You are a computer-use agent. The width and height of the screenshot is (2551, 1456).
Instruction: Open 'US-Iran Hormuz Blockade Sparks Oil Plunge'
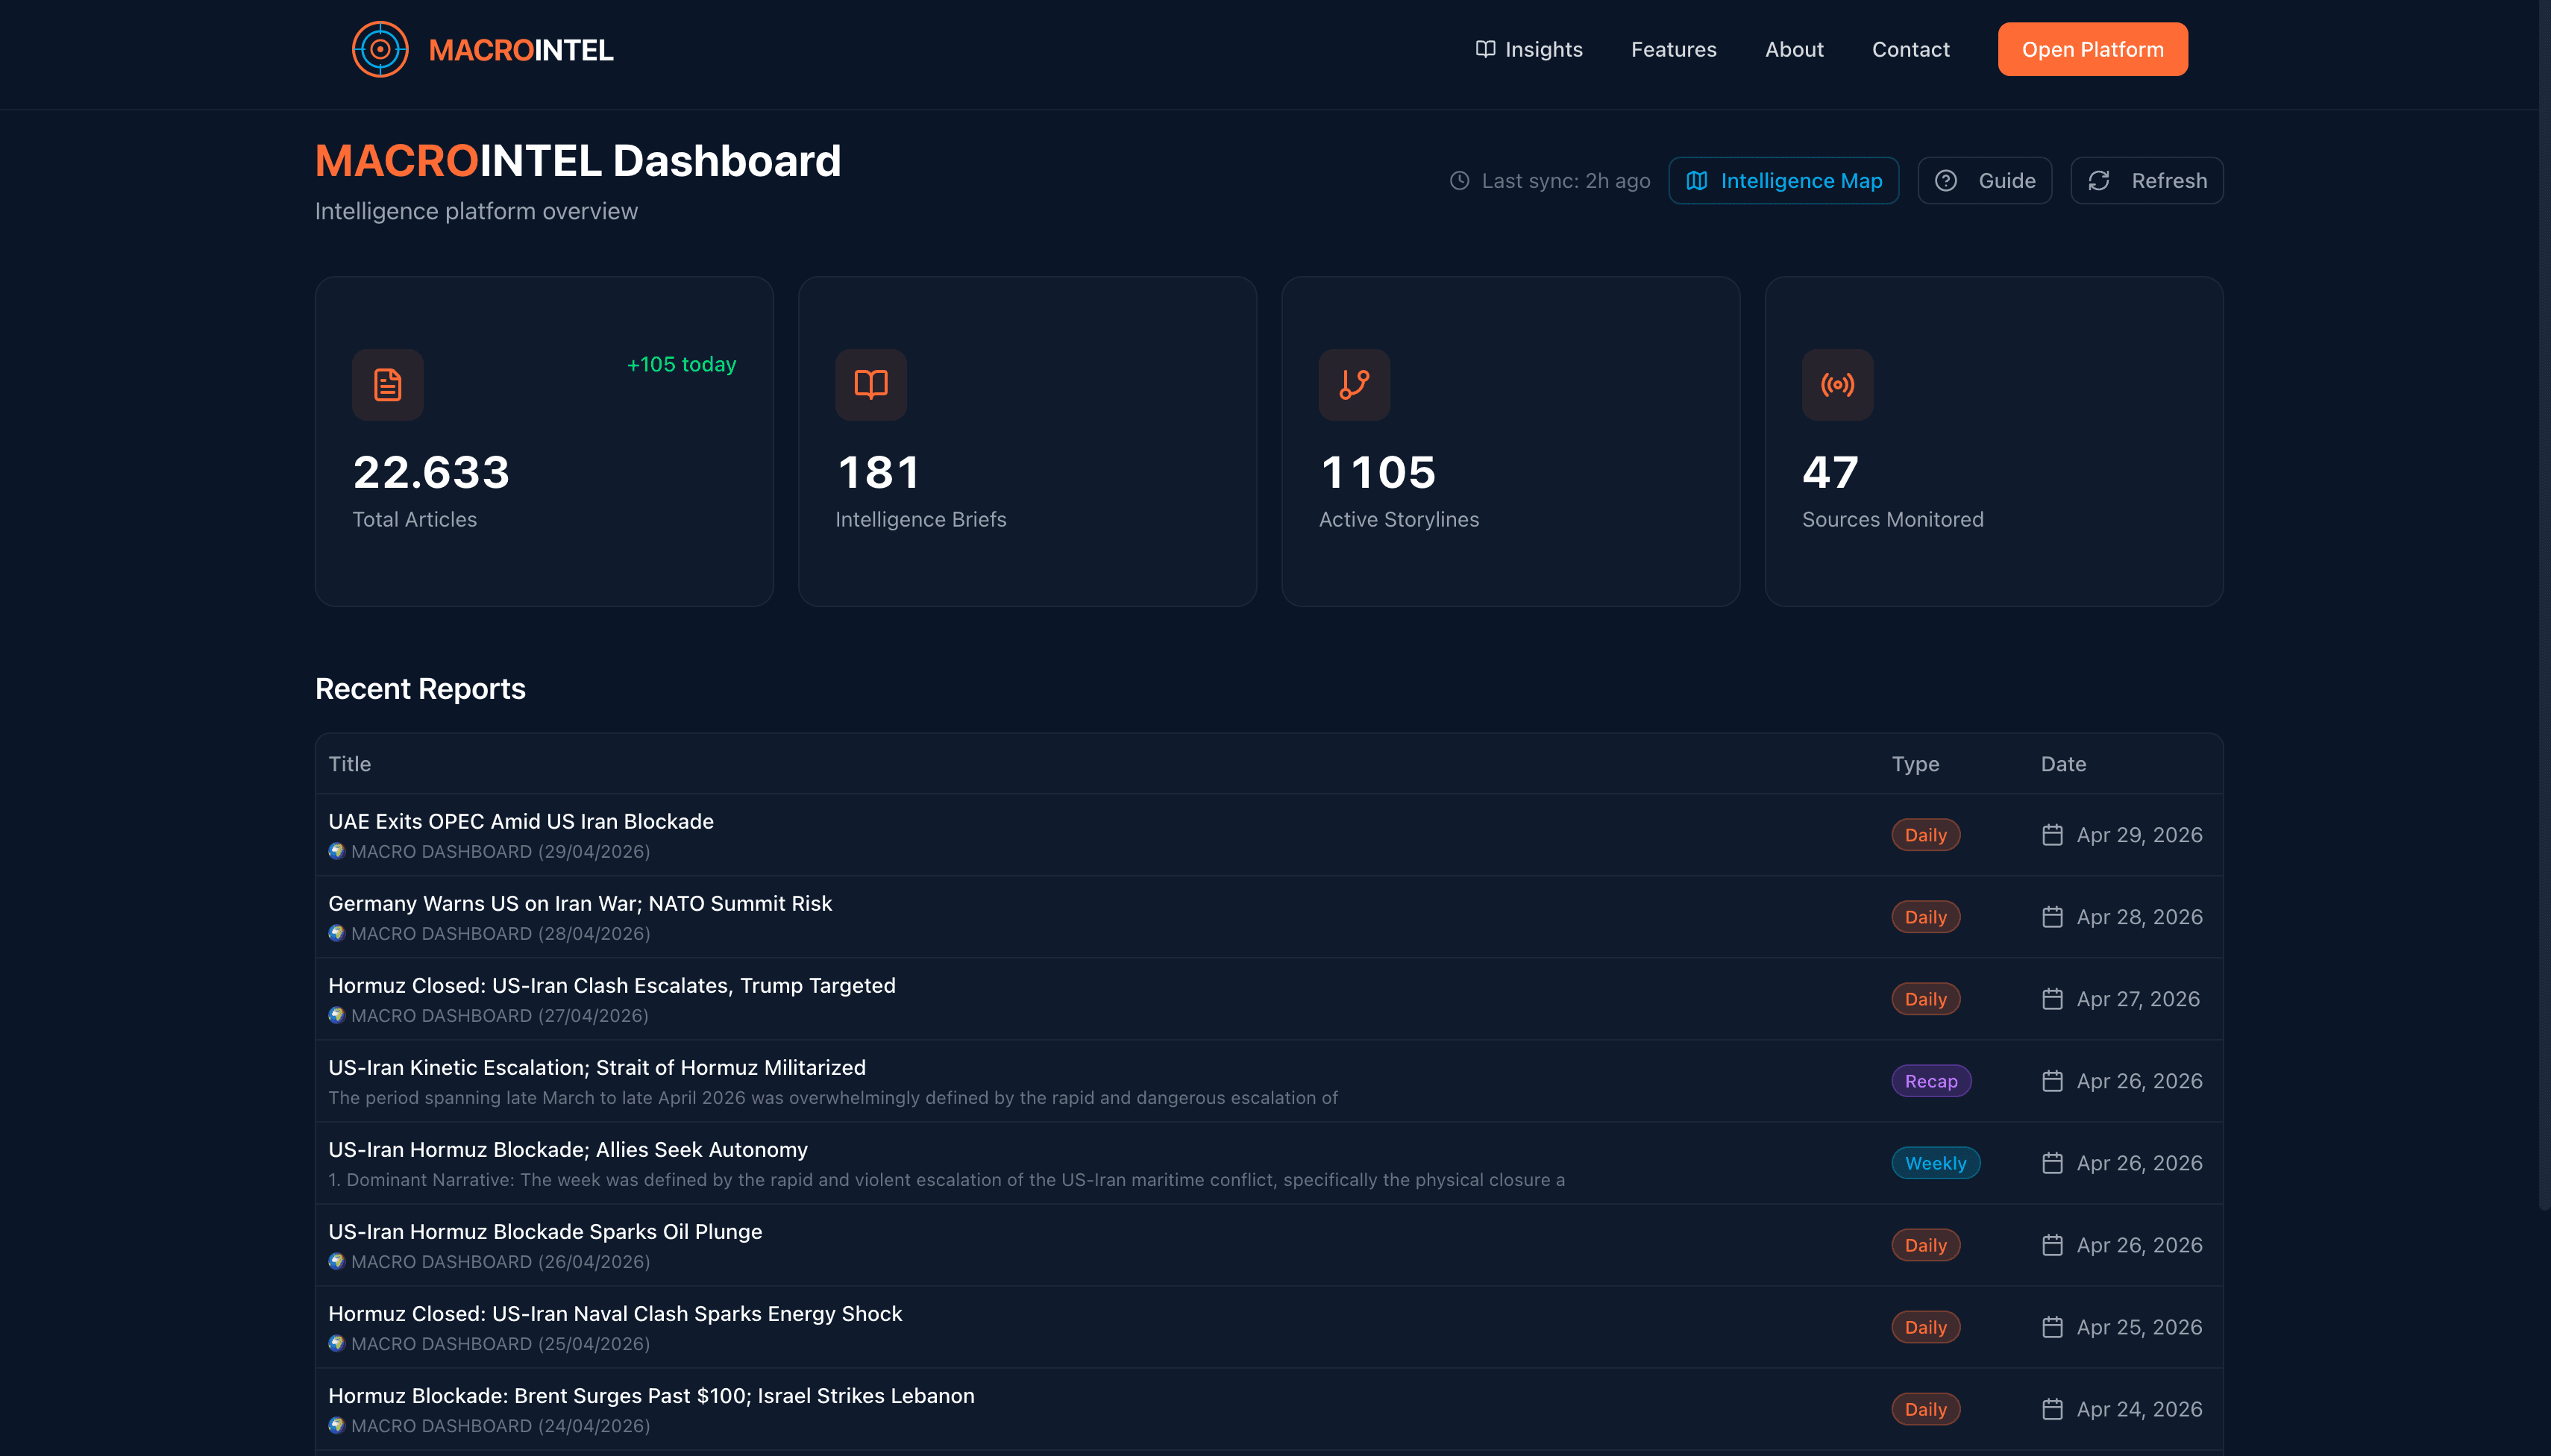point(545,1231)
